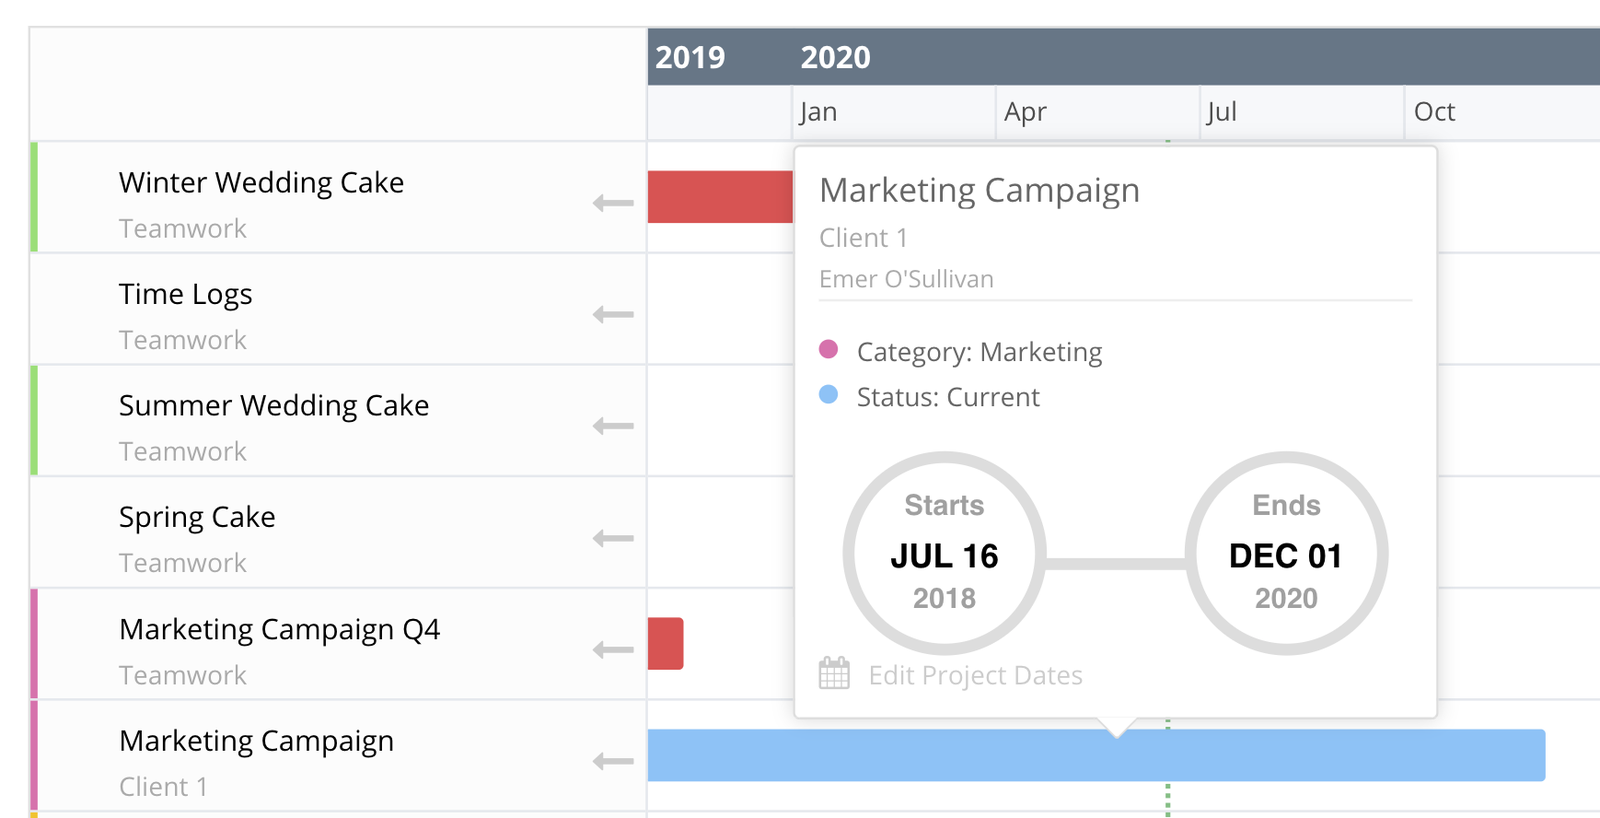Click the arrow icon beside Marketing Campaign Q4
Screen dimensions: 1600x818
[x=613, y=650]
